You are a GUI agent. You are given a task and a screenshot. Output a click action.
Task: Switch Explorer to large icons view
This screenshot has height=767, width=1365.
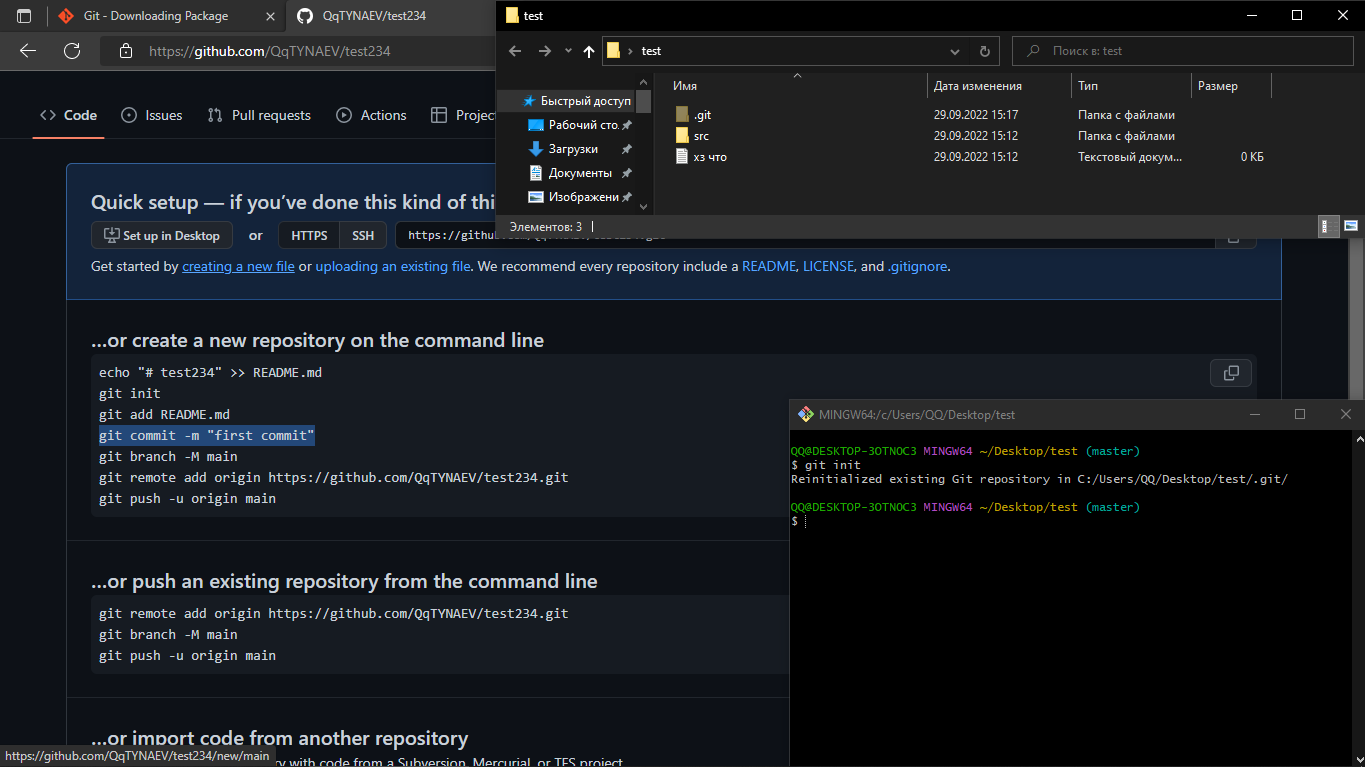point(1351,226)
